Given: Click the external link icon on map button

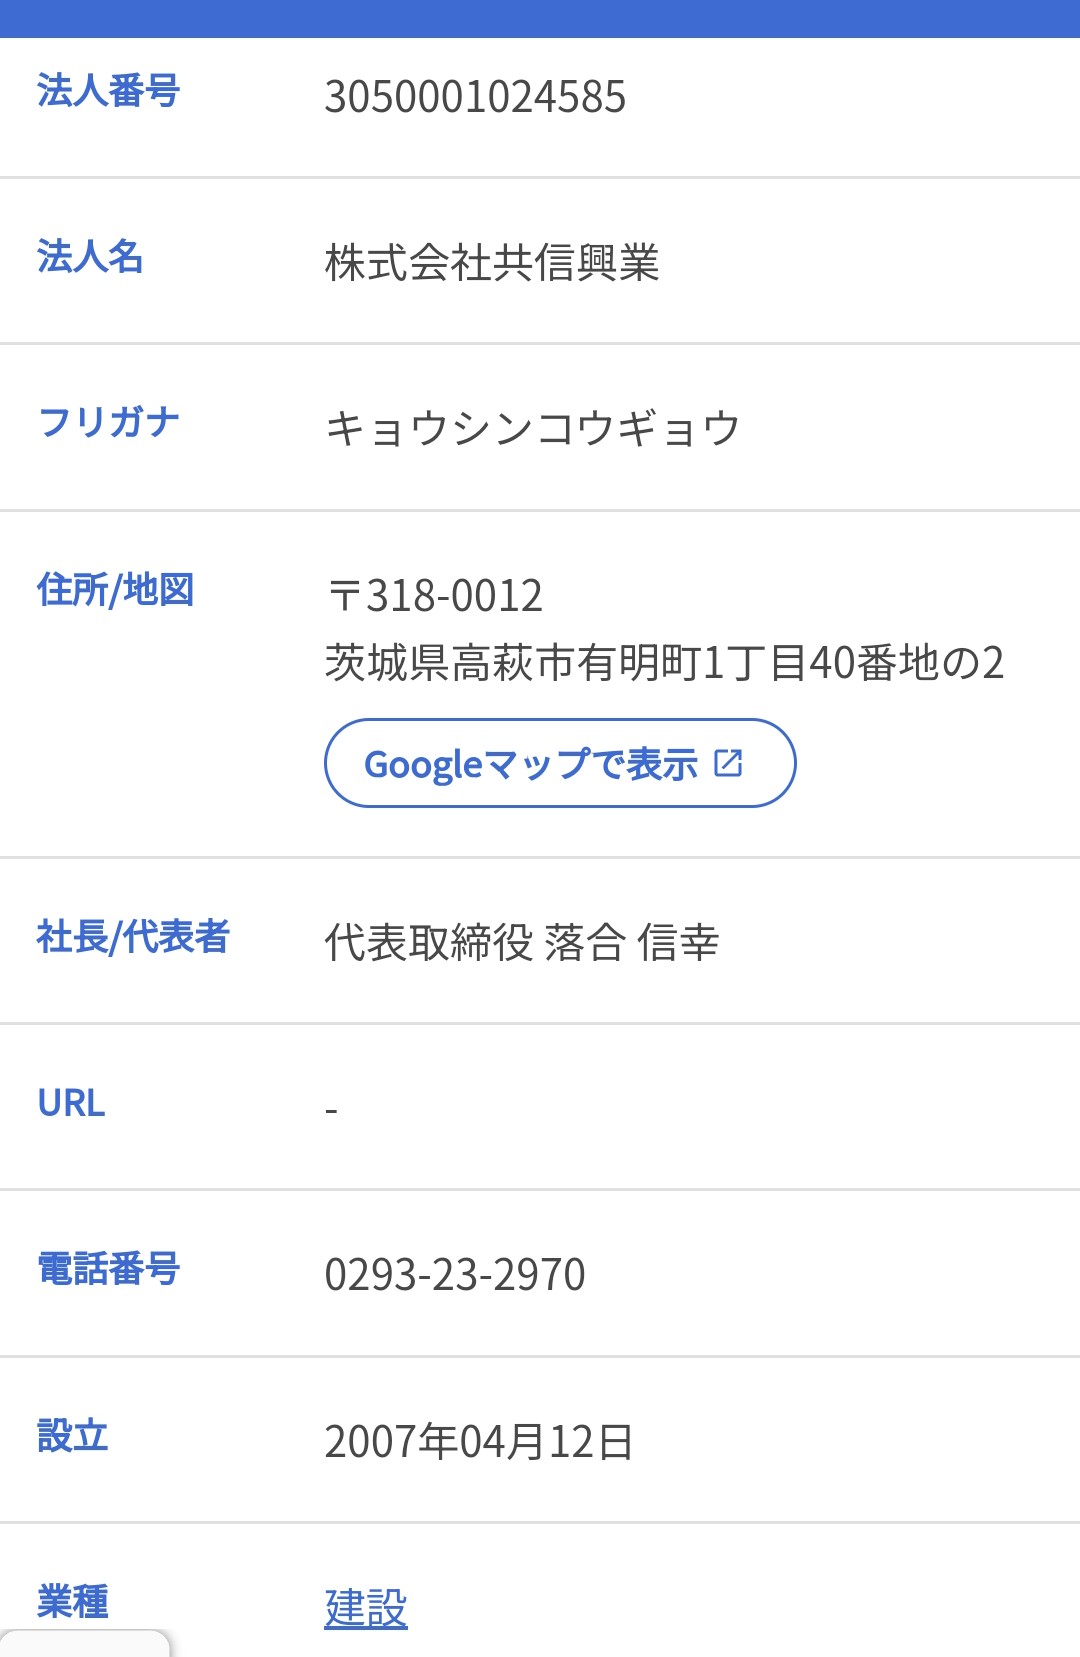Looking at the screenshot, I should [728, 763].
